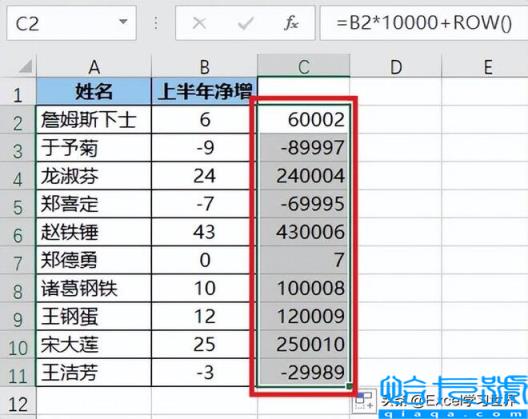
Task: Open the Name Box dropdown arrow
Action: point(123,22)
